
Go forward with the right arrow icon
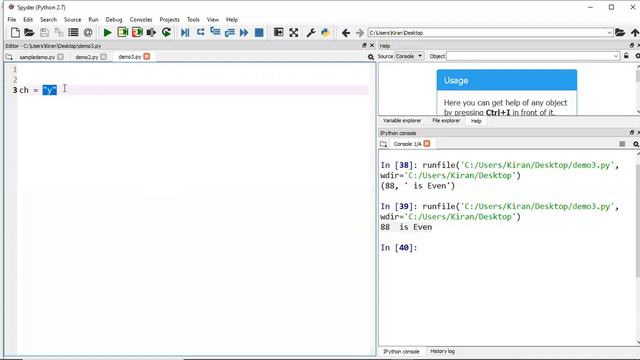point(360,33)
